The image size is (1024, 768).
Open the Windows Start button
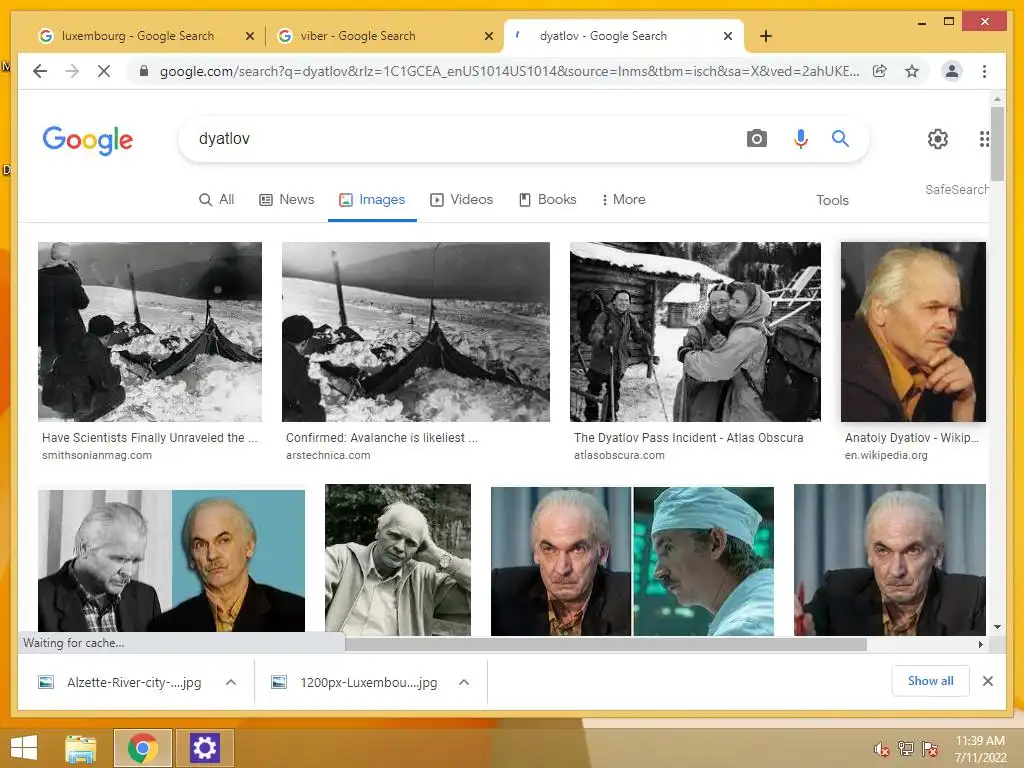(24, 748)
